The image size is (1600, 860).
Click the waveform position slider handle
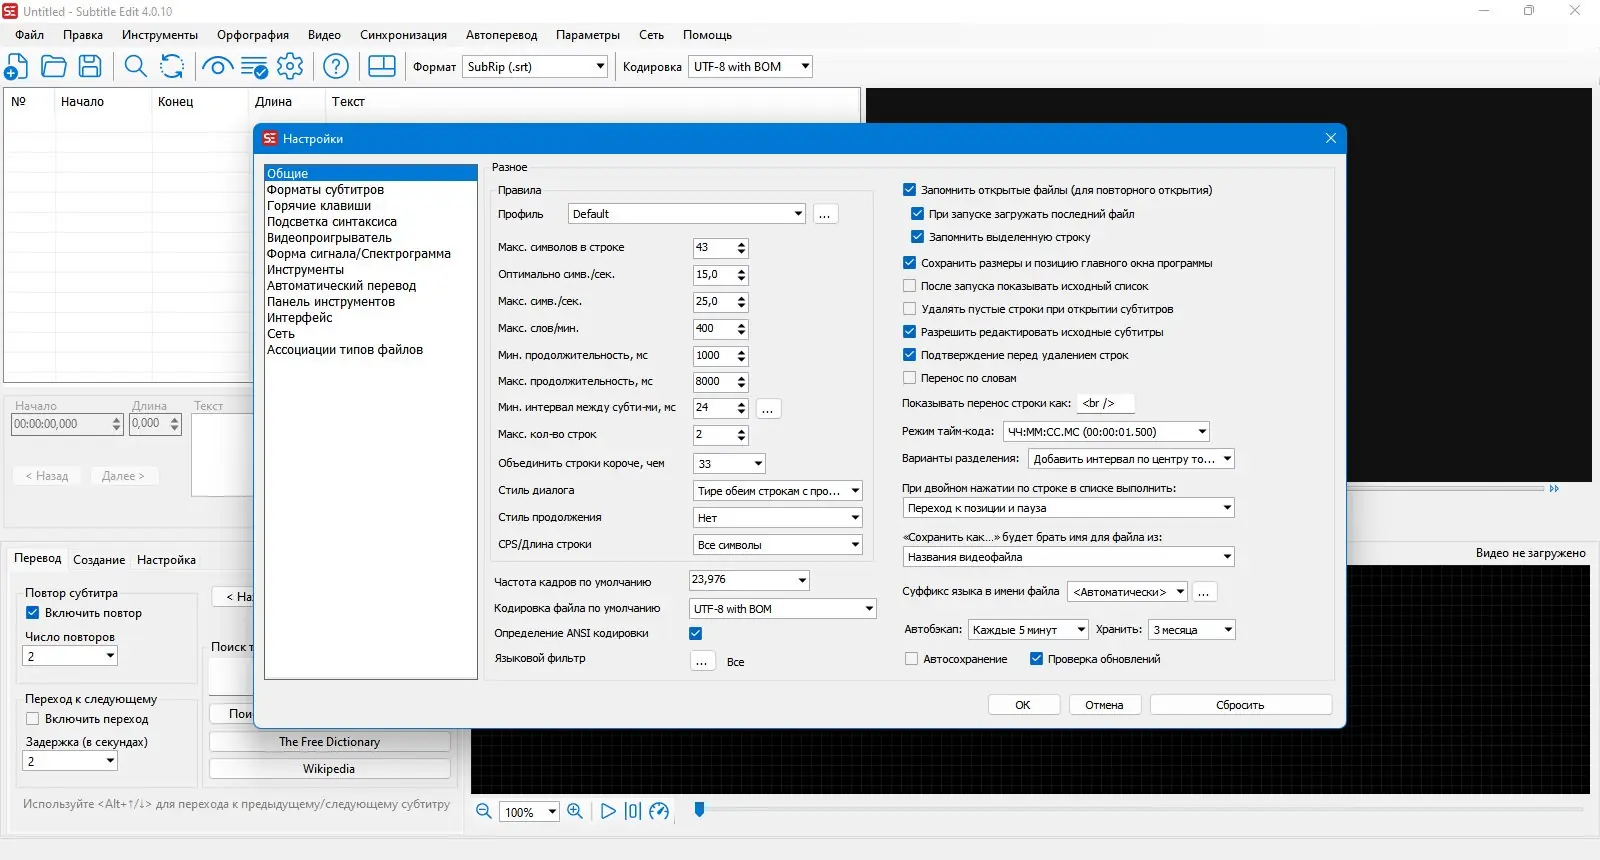(x=699, y=809)
